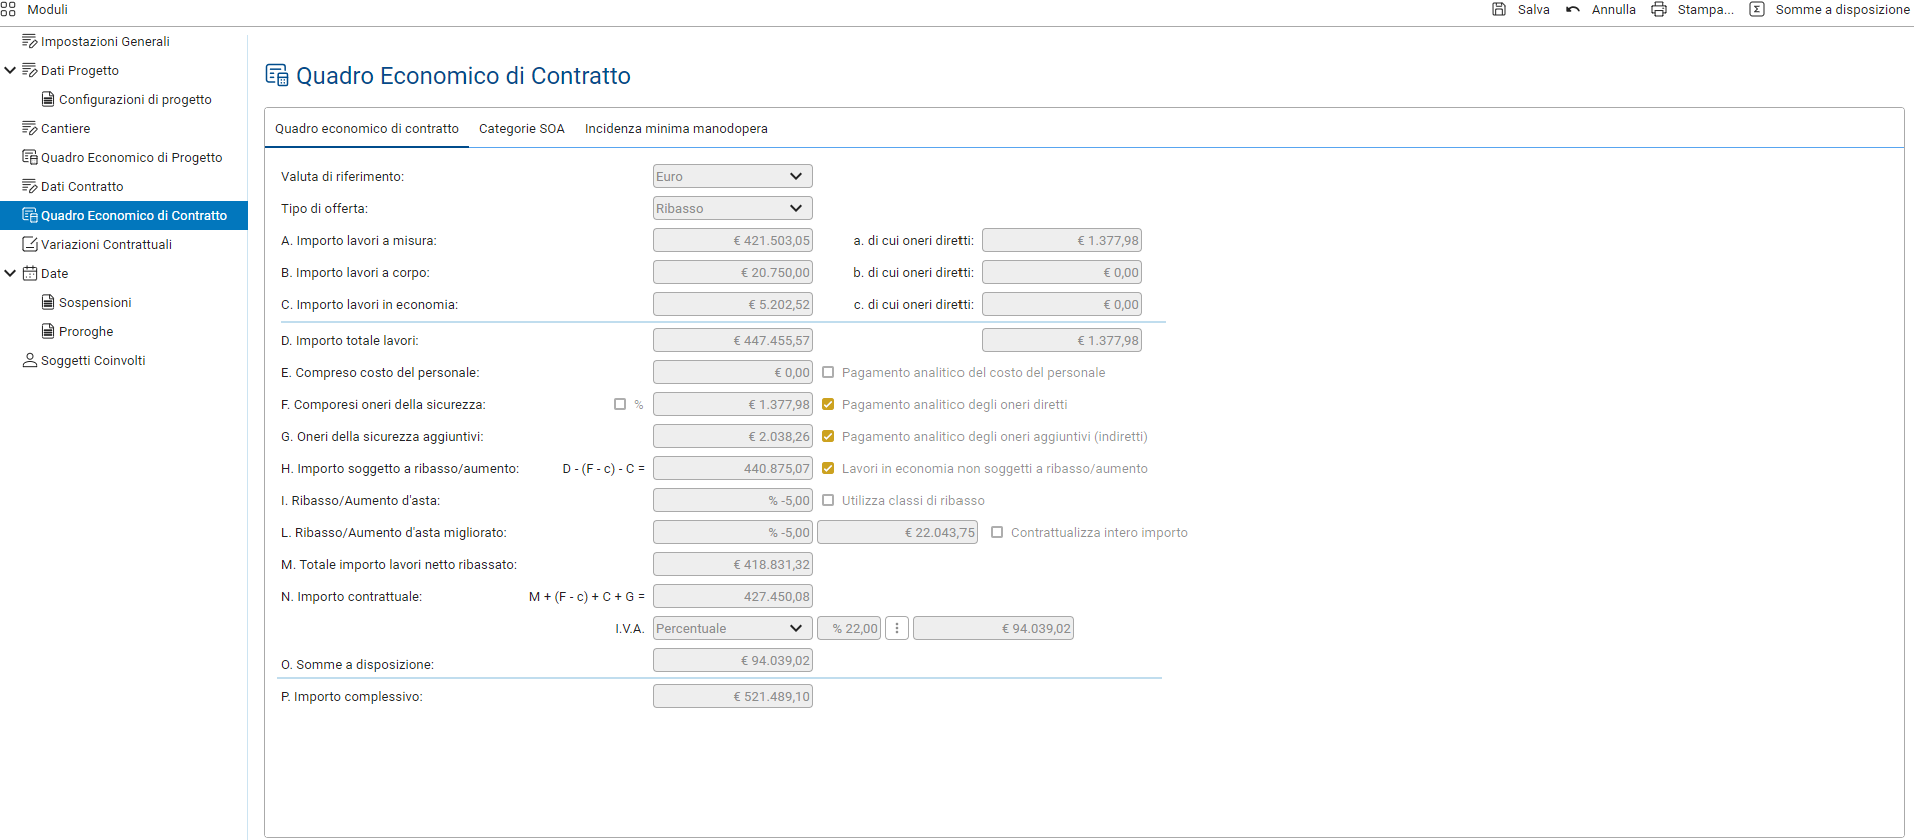The height and width of the screenshot is (840, 1914).
Task: Select the Soggetti Coinvolti person icon
Action: tap(30, 360)
